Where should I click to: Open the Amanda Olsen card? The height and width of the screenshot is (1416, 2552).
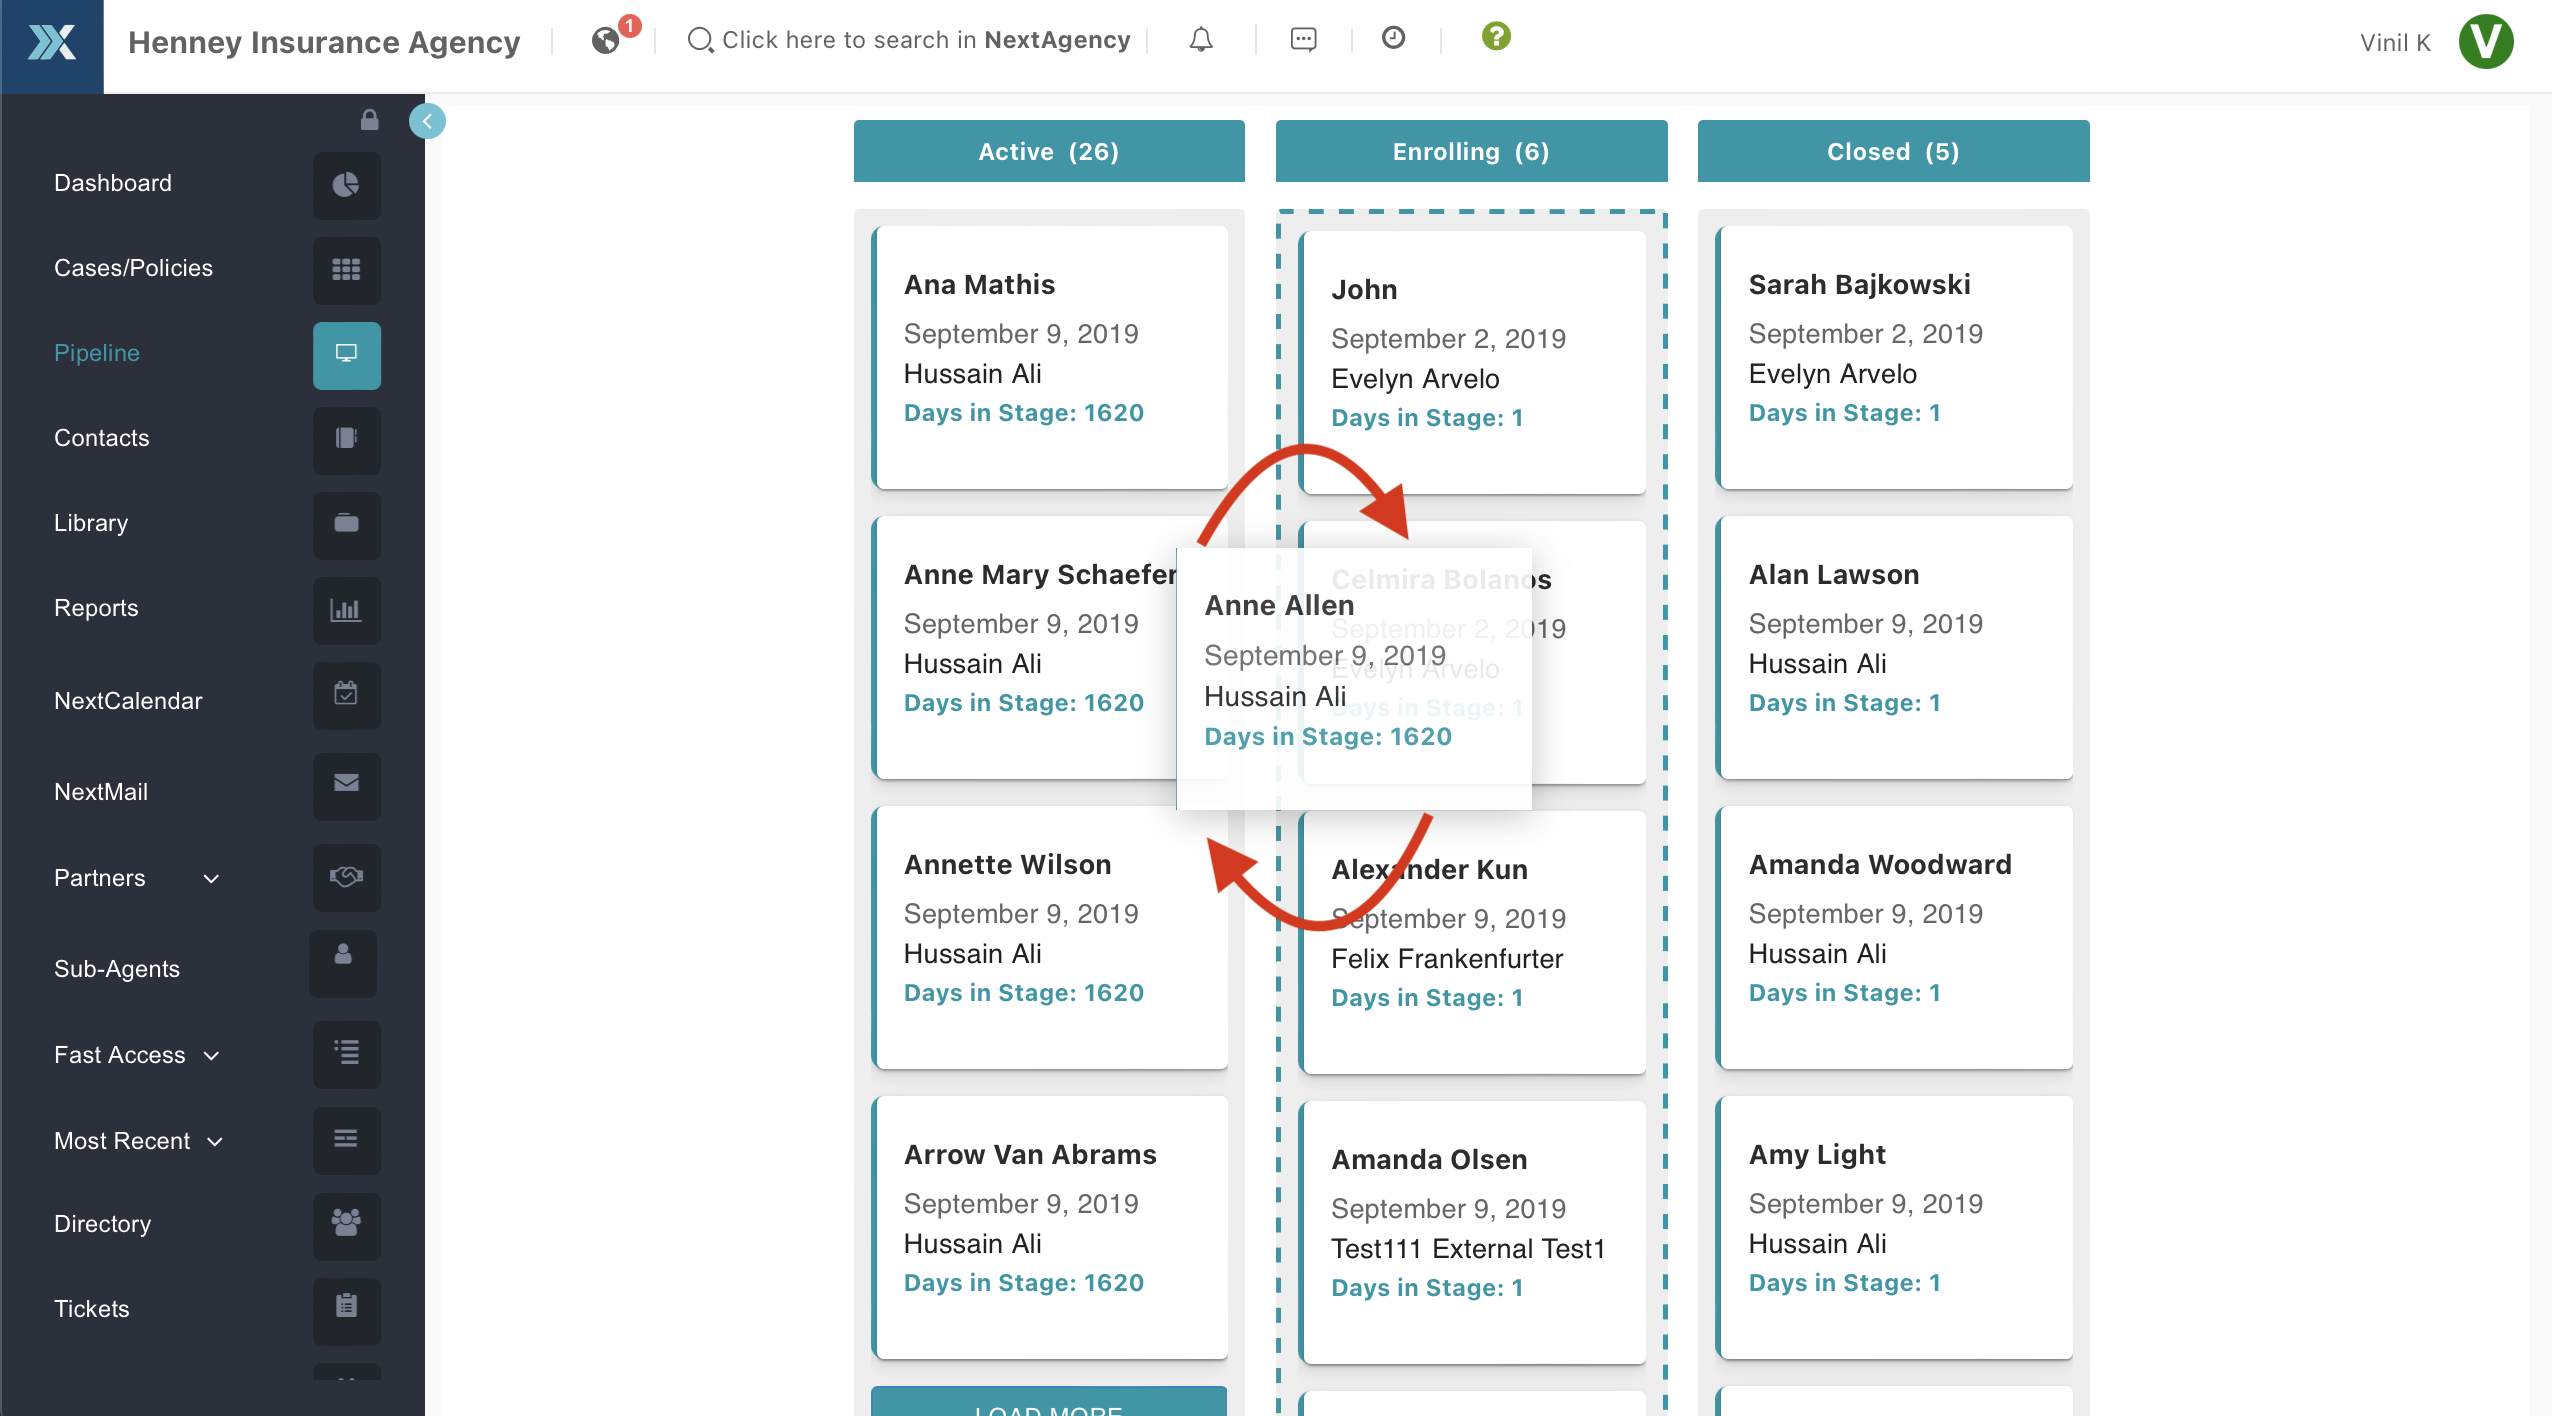pos(1472,1232)
